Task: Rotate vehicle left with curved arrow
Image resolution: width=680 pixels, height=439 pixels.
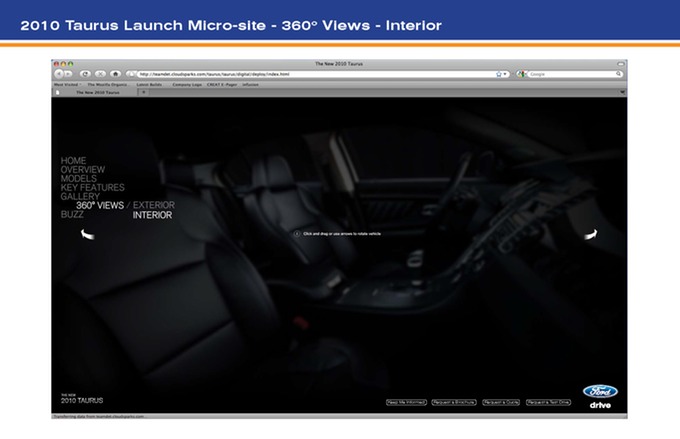Action: (x=88, y=234)
